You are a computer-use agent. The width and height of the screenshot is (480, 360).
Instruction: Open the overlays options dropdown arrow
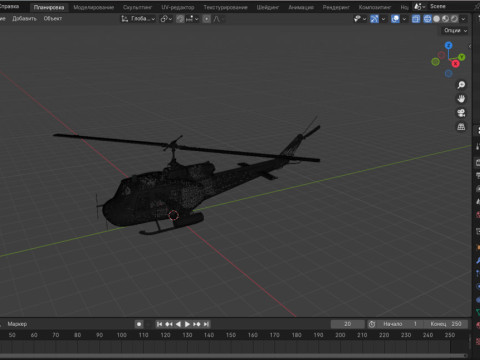click(x=404, y=19)
